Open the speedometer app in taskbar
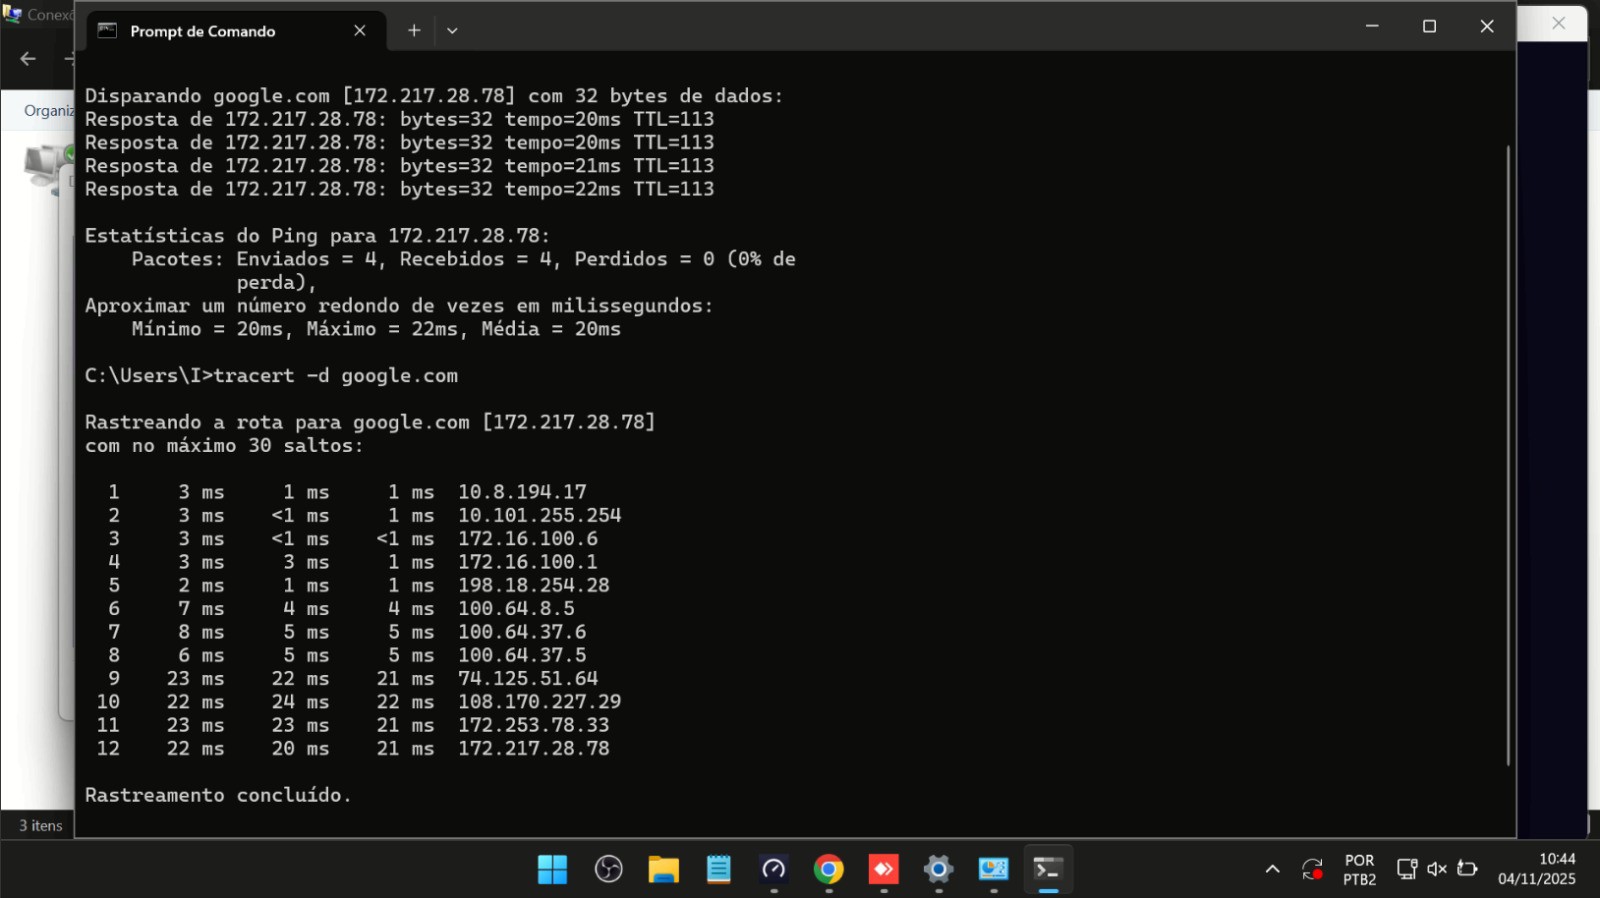 pyautogui.click(x=773, y=869)
